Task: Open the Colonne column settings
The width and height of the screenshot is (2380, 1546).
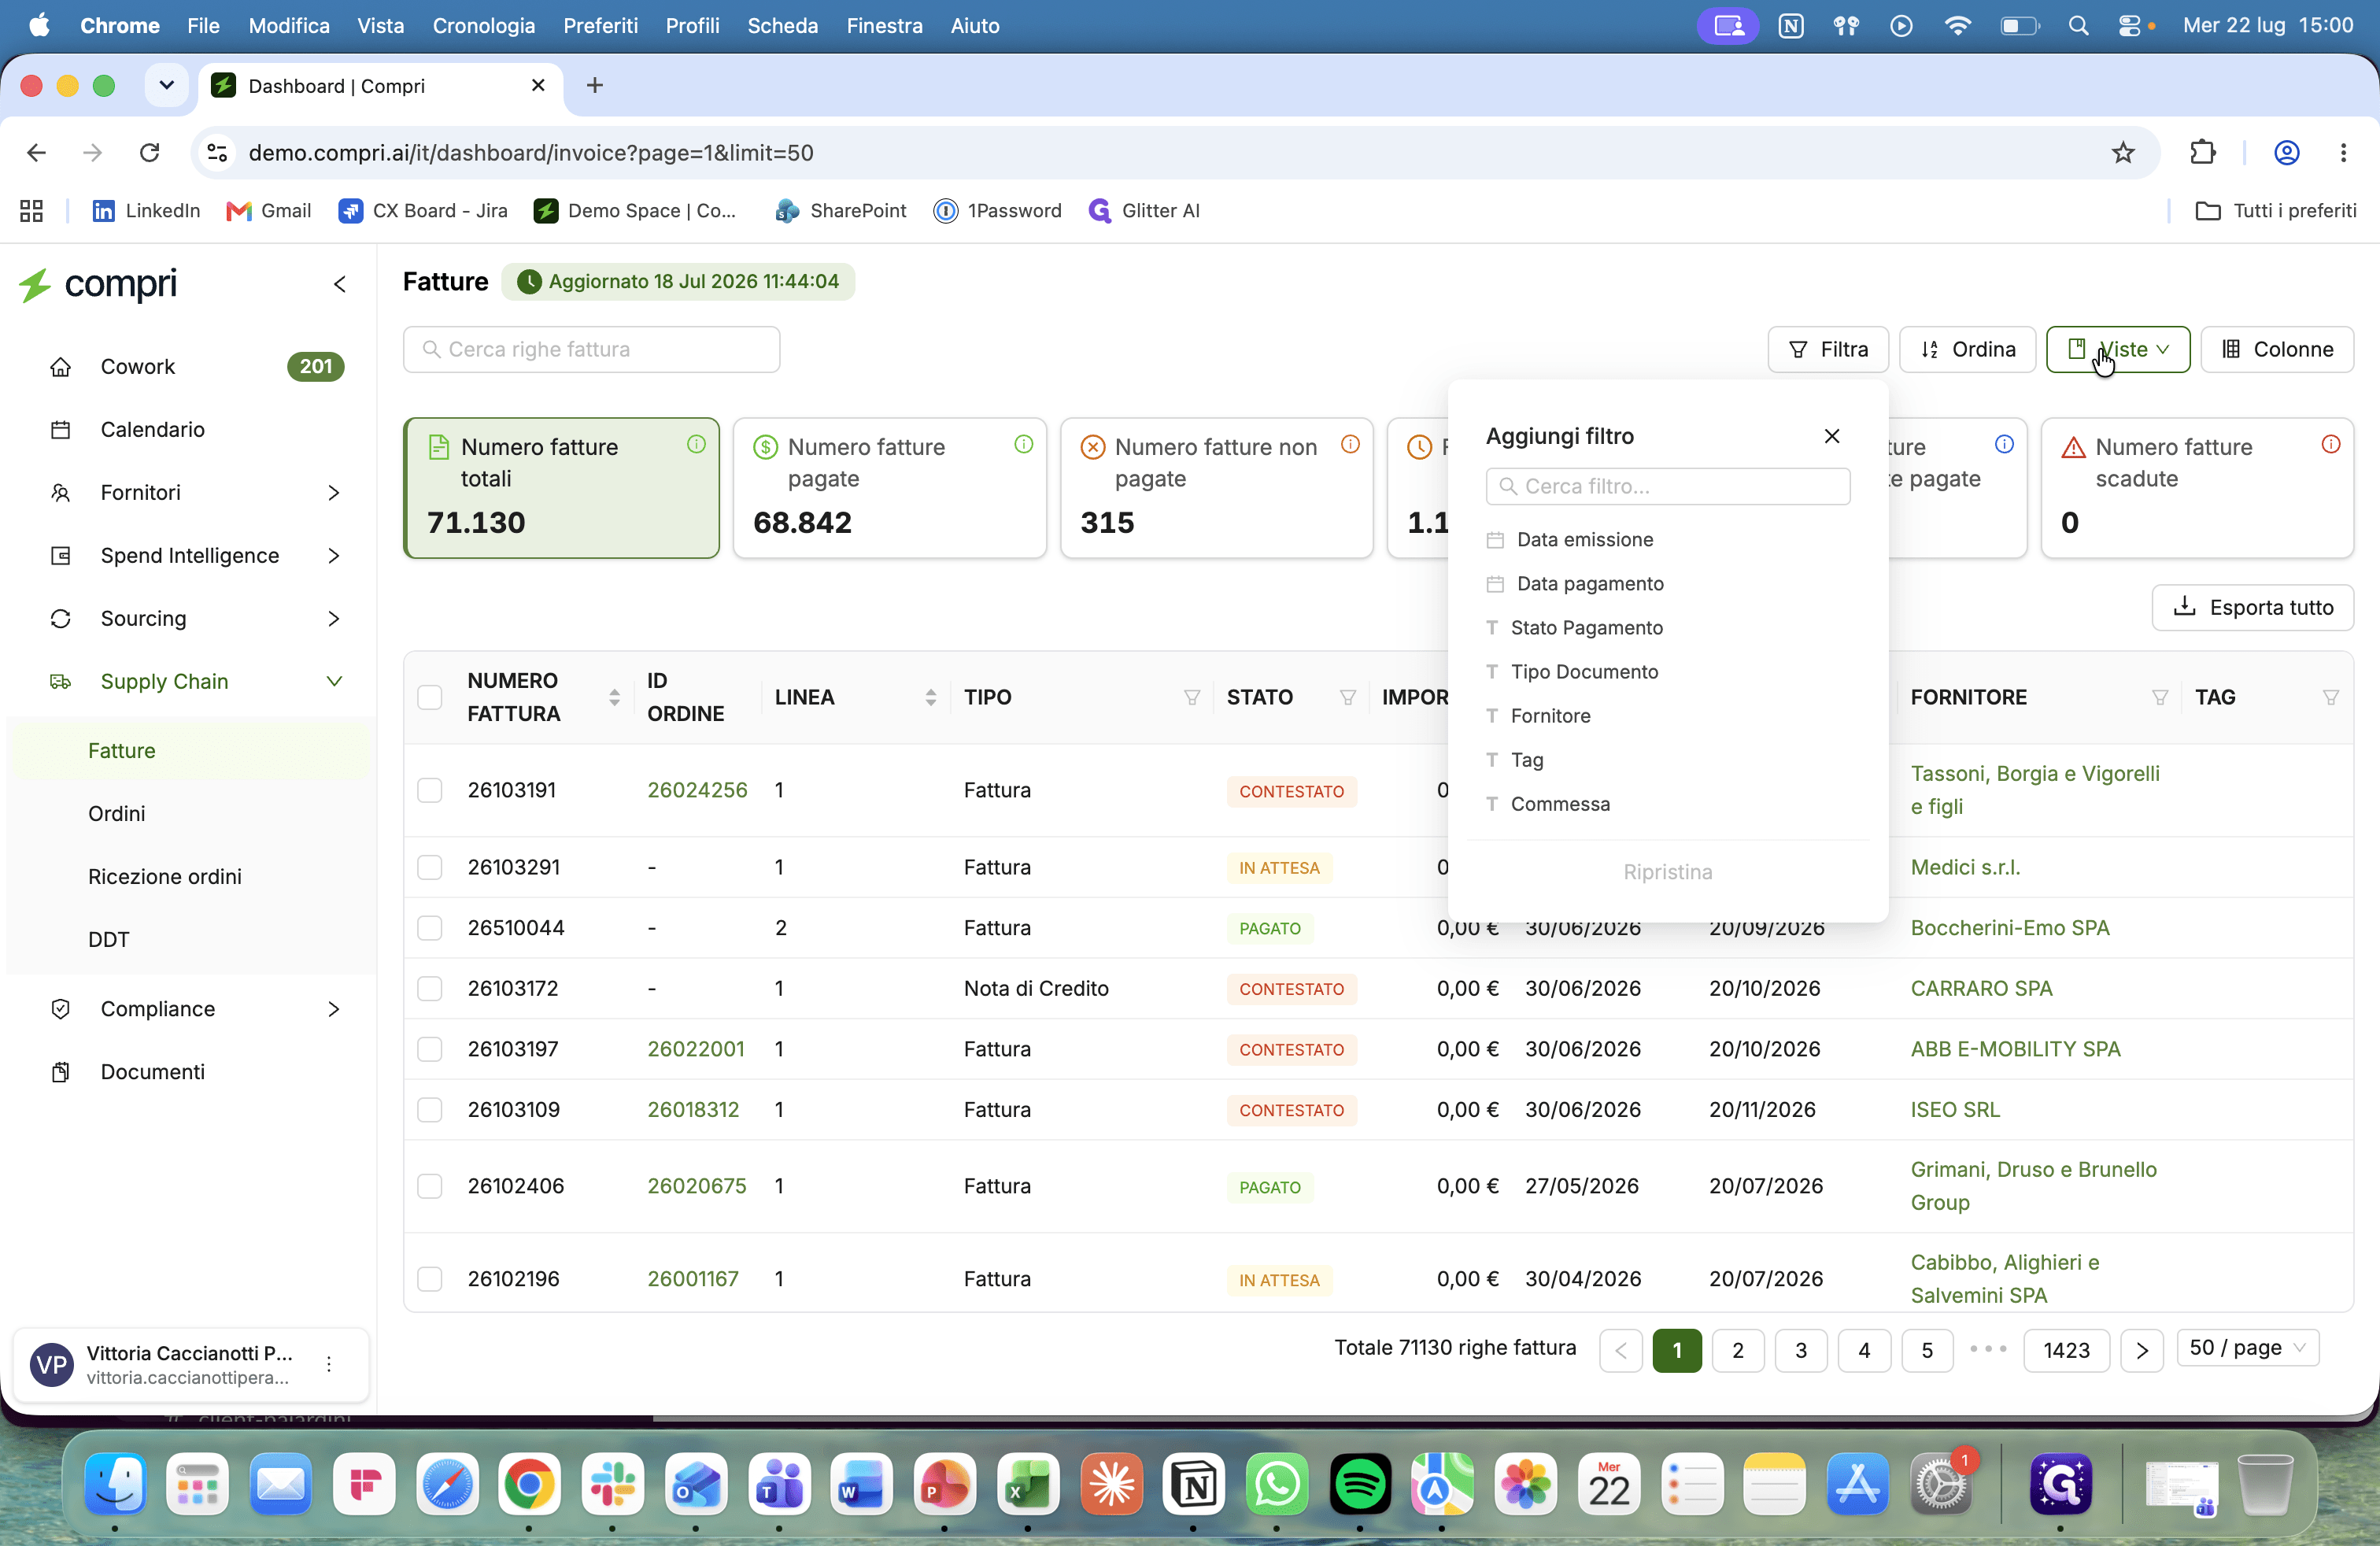Action: (x=2276, y=349)
